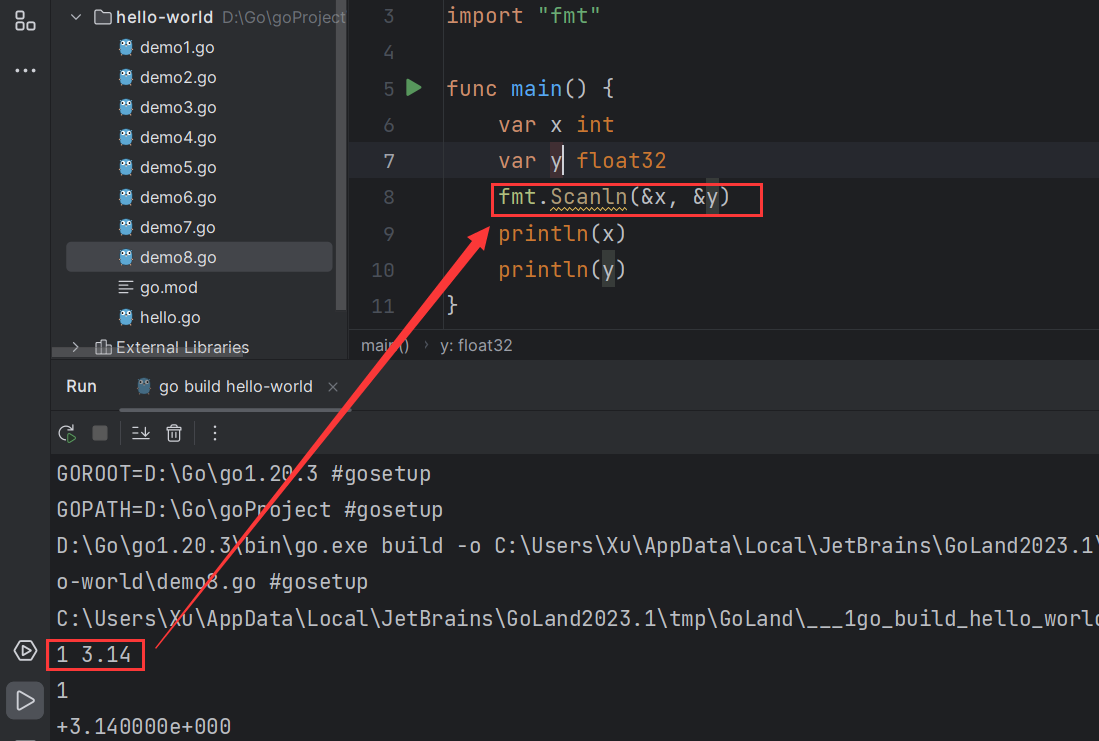
Task: Open demo6.go in the project tree
Action: click(x=177, y=198)
